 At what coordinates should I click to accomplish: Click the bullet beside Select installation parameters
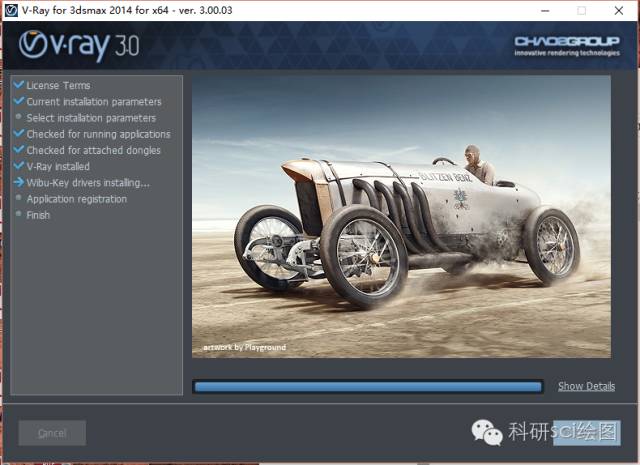click(18, 116)
